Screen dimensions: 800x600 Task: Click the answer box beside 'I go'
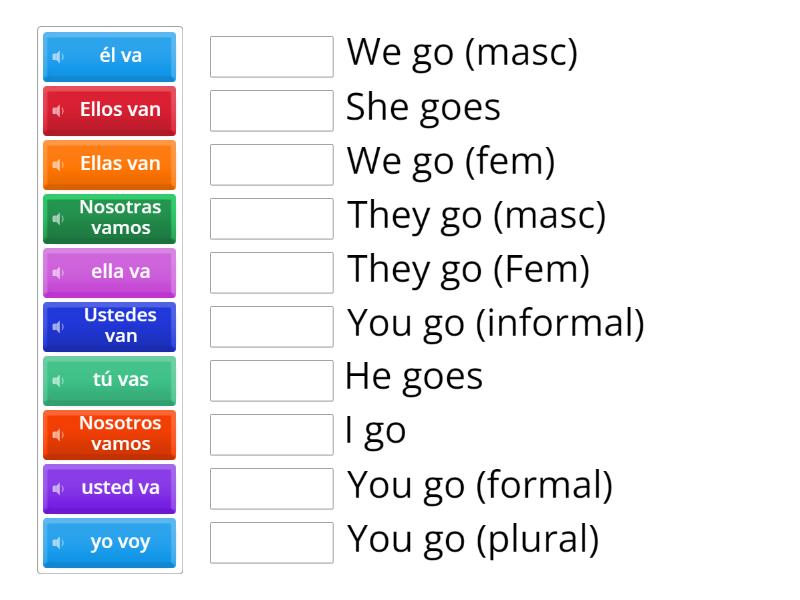271,434
